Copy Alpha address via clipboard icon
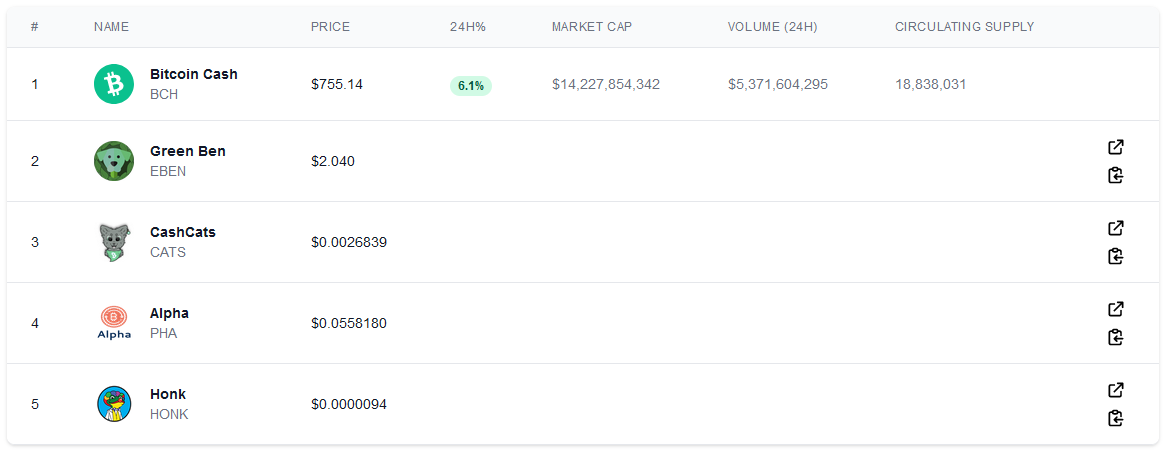This screenshot has width=1165, height=453. [x=1115, y=337]
